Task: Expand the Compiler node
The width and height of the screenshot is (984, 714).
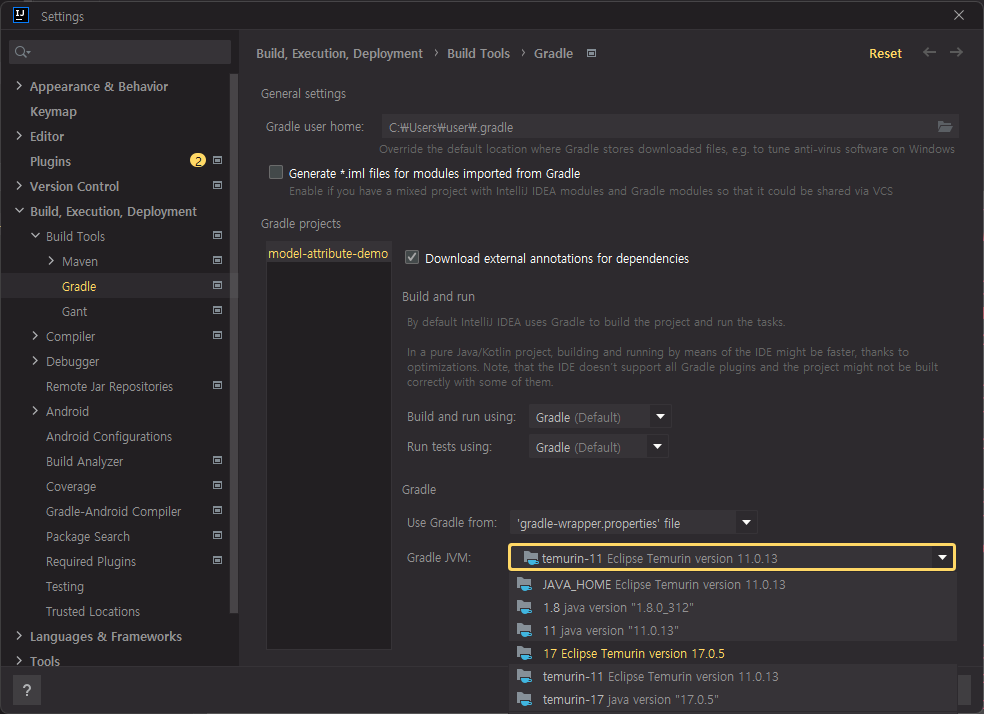Action: (x=35, y=336)
